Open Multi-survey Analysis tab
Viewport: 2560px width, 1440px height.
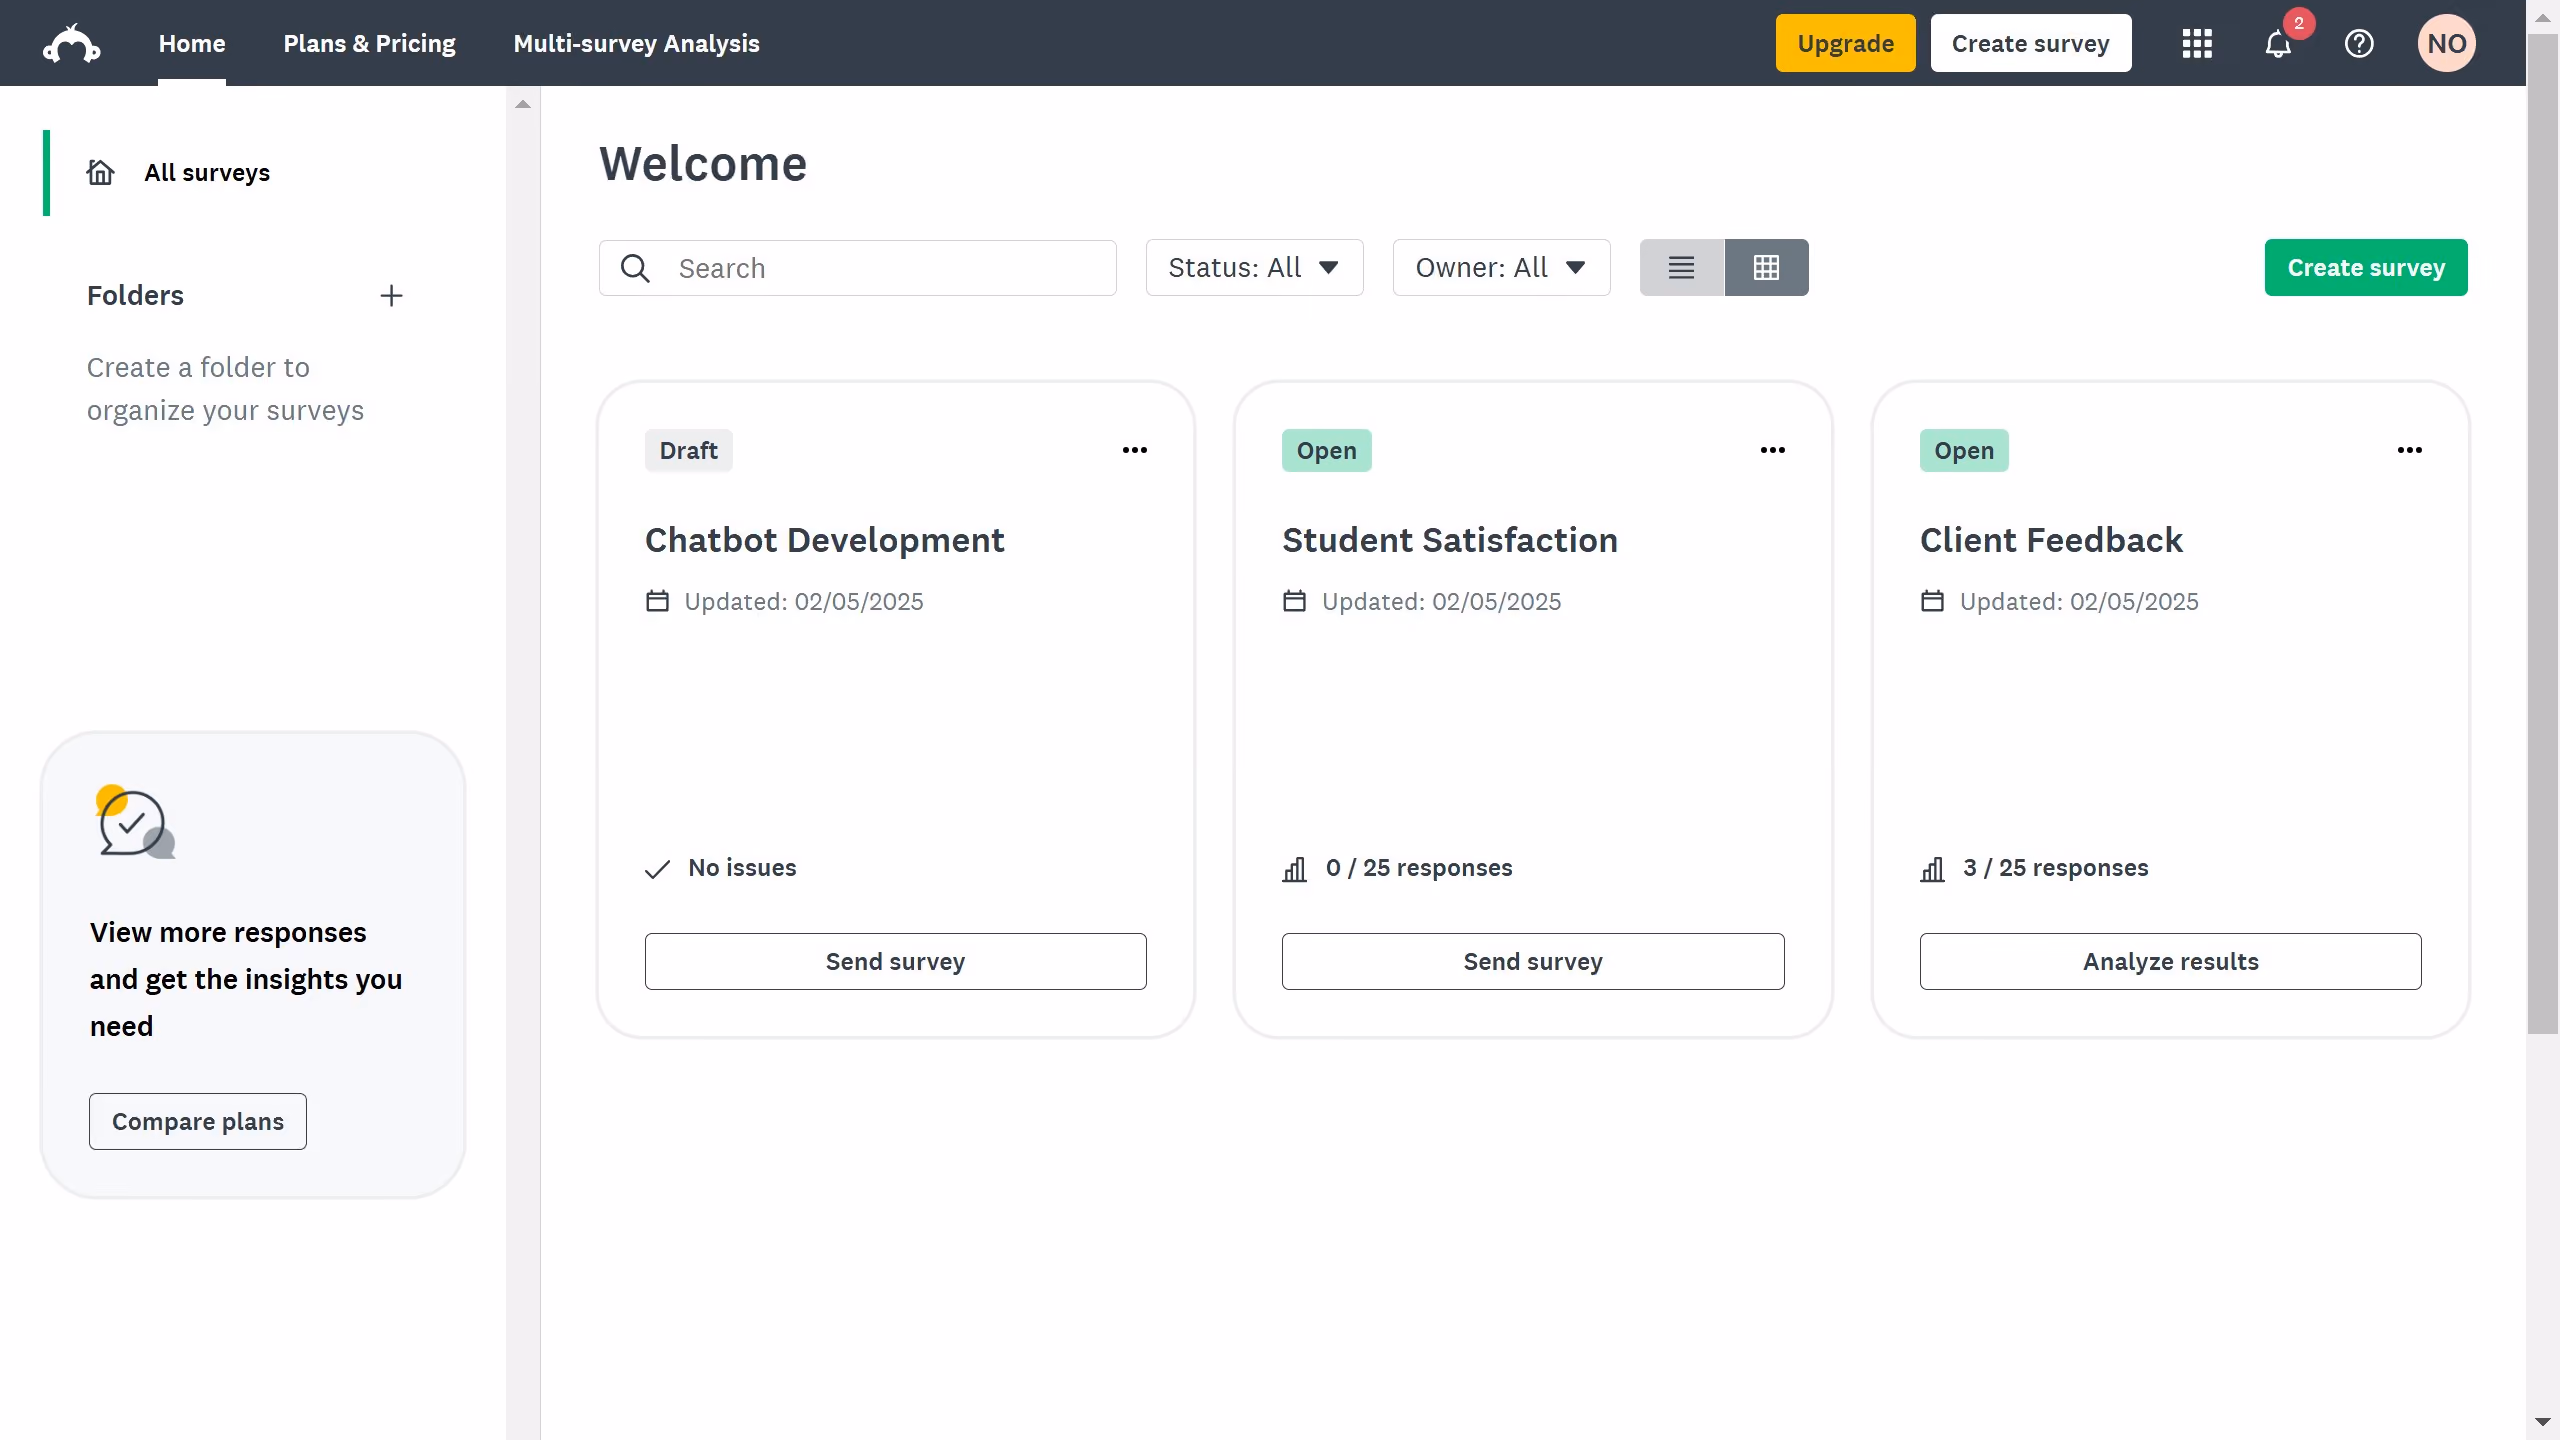point(636,44)
